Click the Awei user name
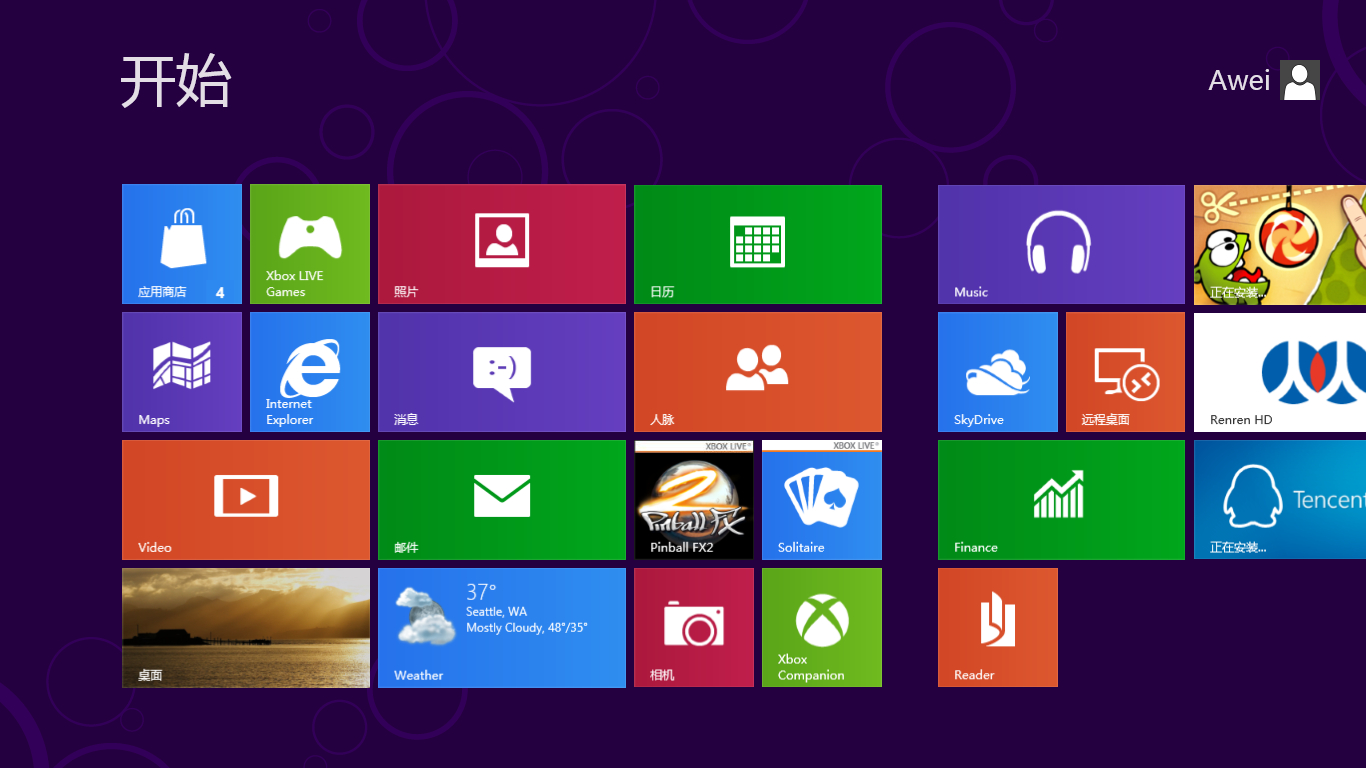The height and width of the screenshot is (768, 1366). point(1239,80)
